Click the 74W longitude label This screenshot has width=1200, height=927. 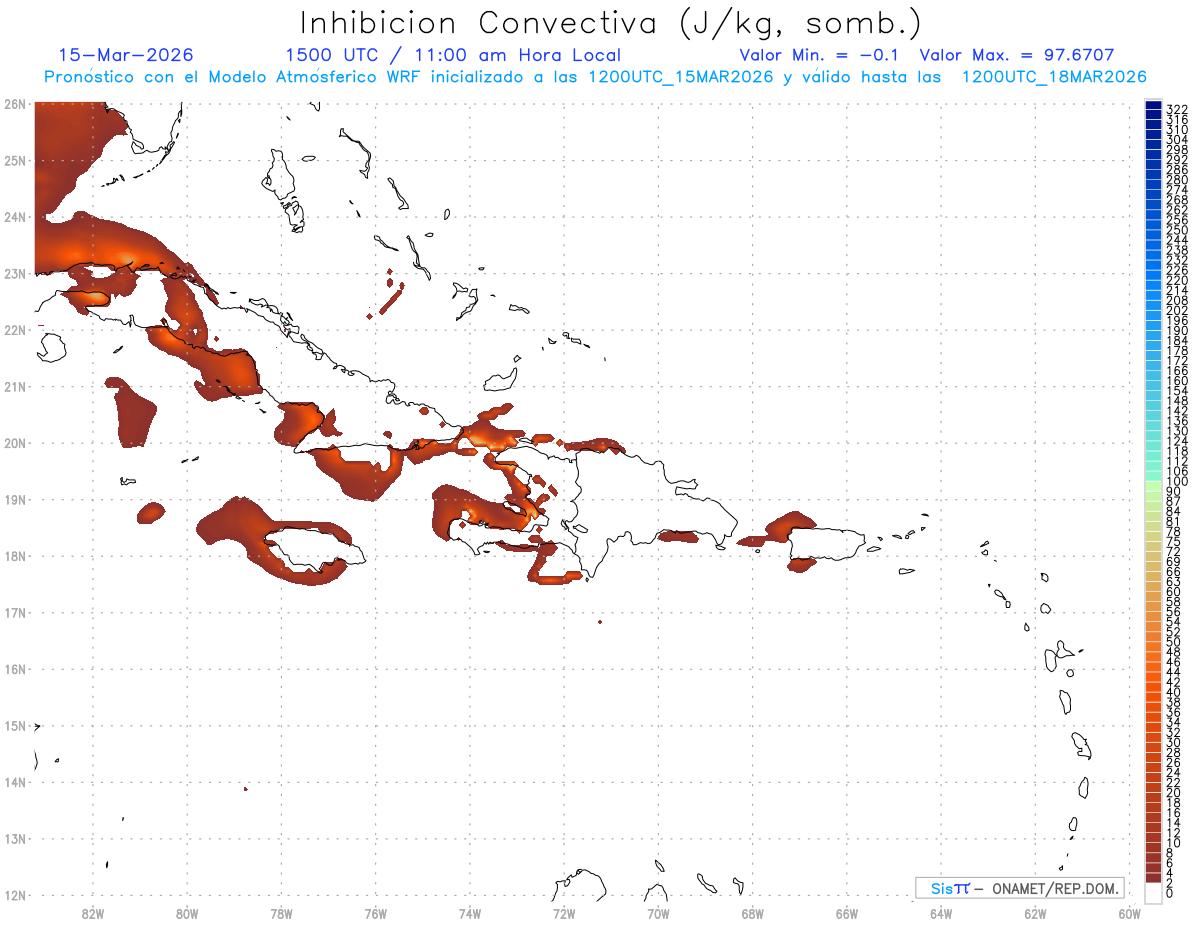tap(470, 912)
